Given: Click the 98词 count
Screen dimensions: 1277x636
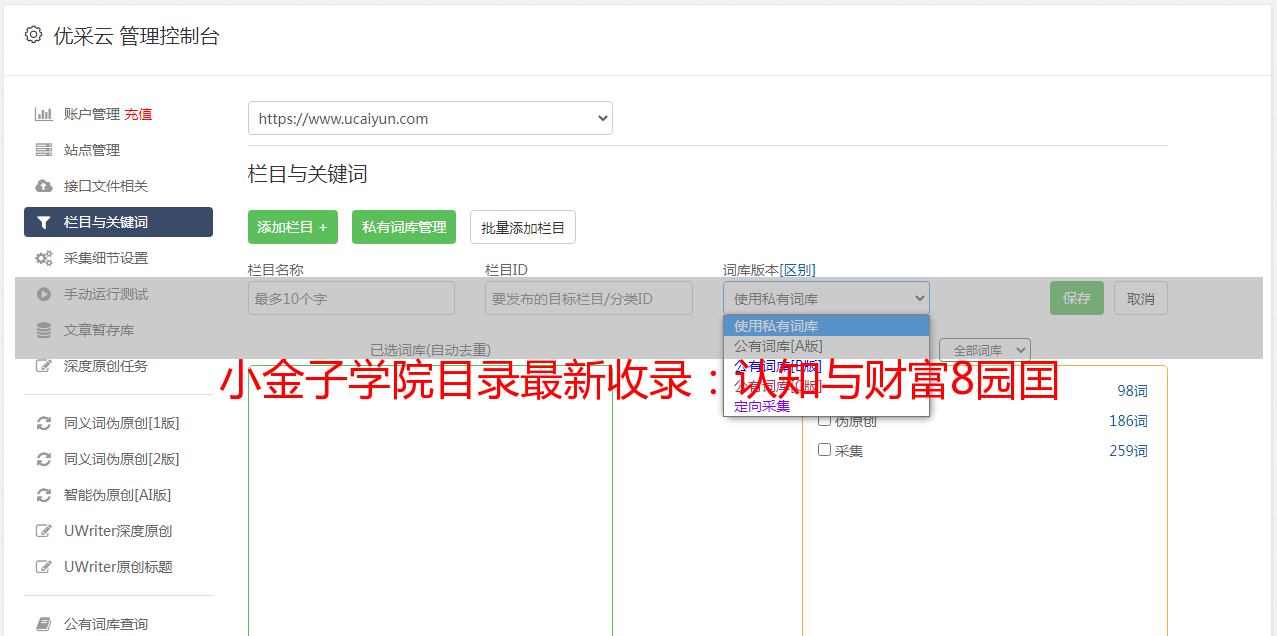Looking at the screenshot, I should tap(1132, 391).
